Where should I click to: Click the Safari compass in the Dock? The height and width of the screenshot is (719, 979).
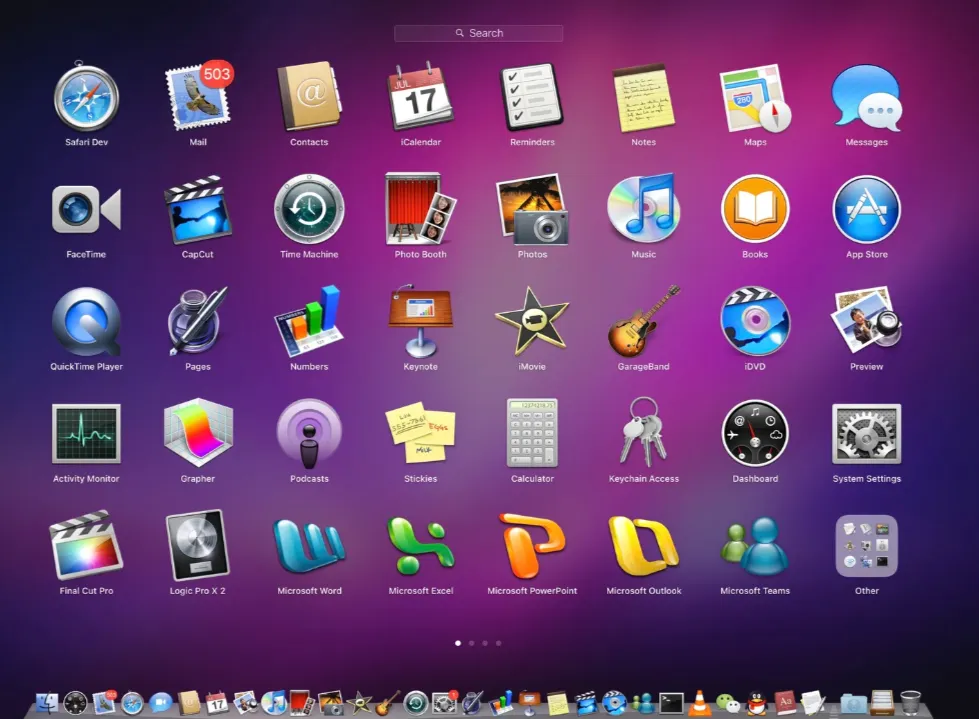tap(132, 703)
